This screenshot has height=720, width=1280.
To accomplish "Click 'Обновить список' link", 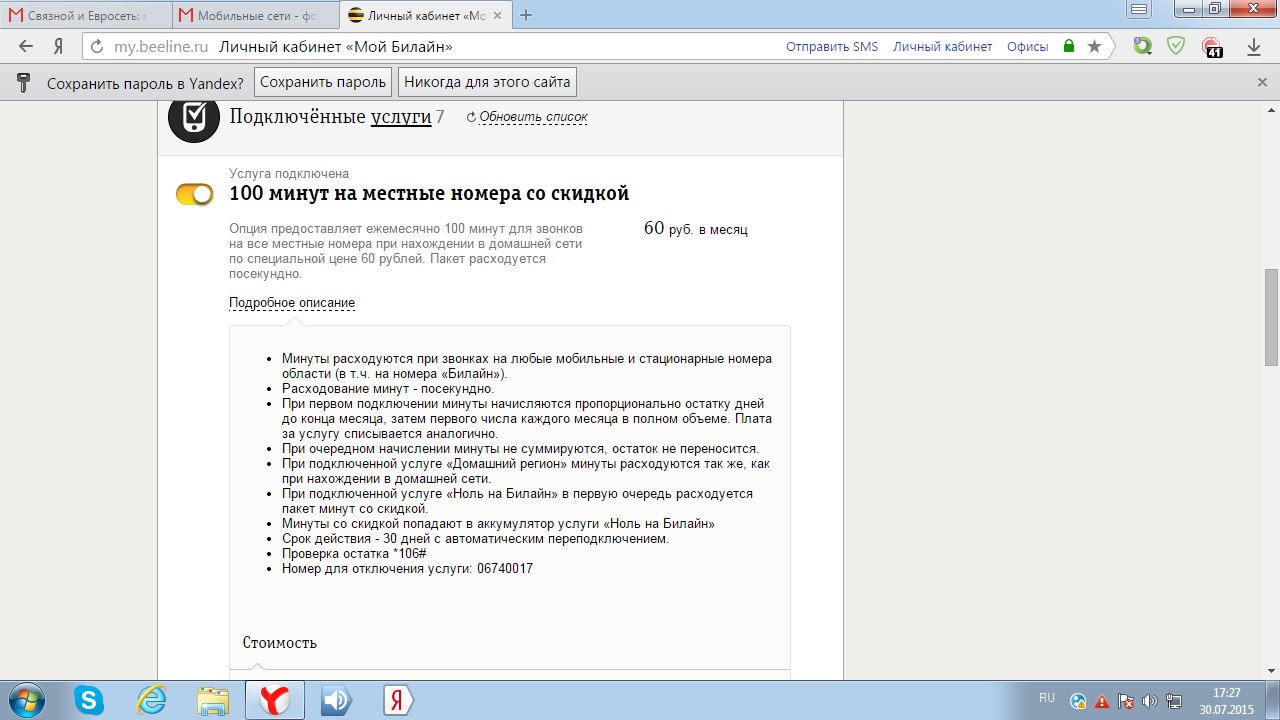I will [534, 117].
